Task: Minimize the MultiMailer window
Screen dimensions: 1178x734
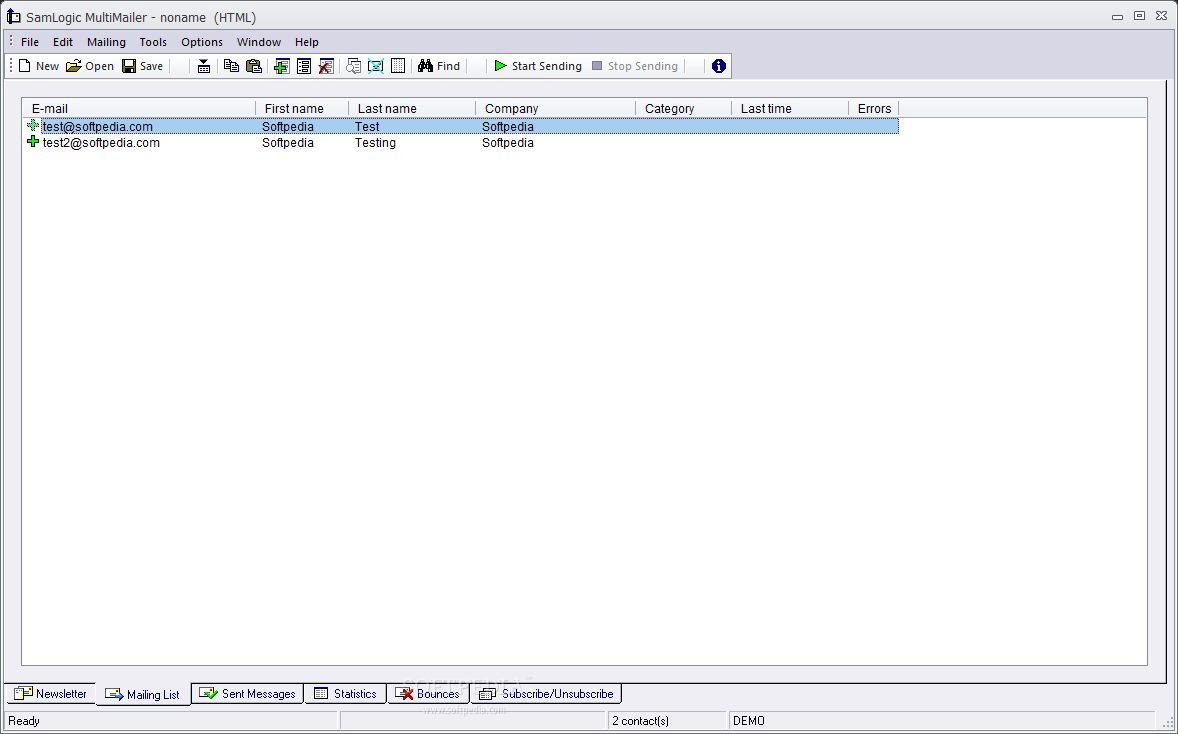Action: tap(1118, 16)
